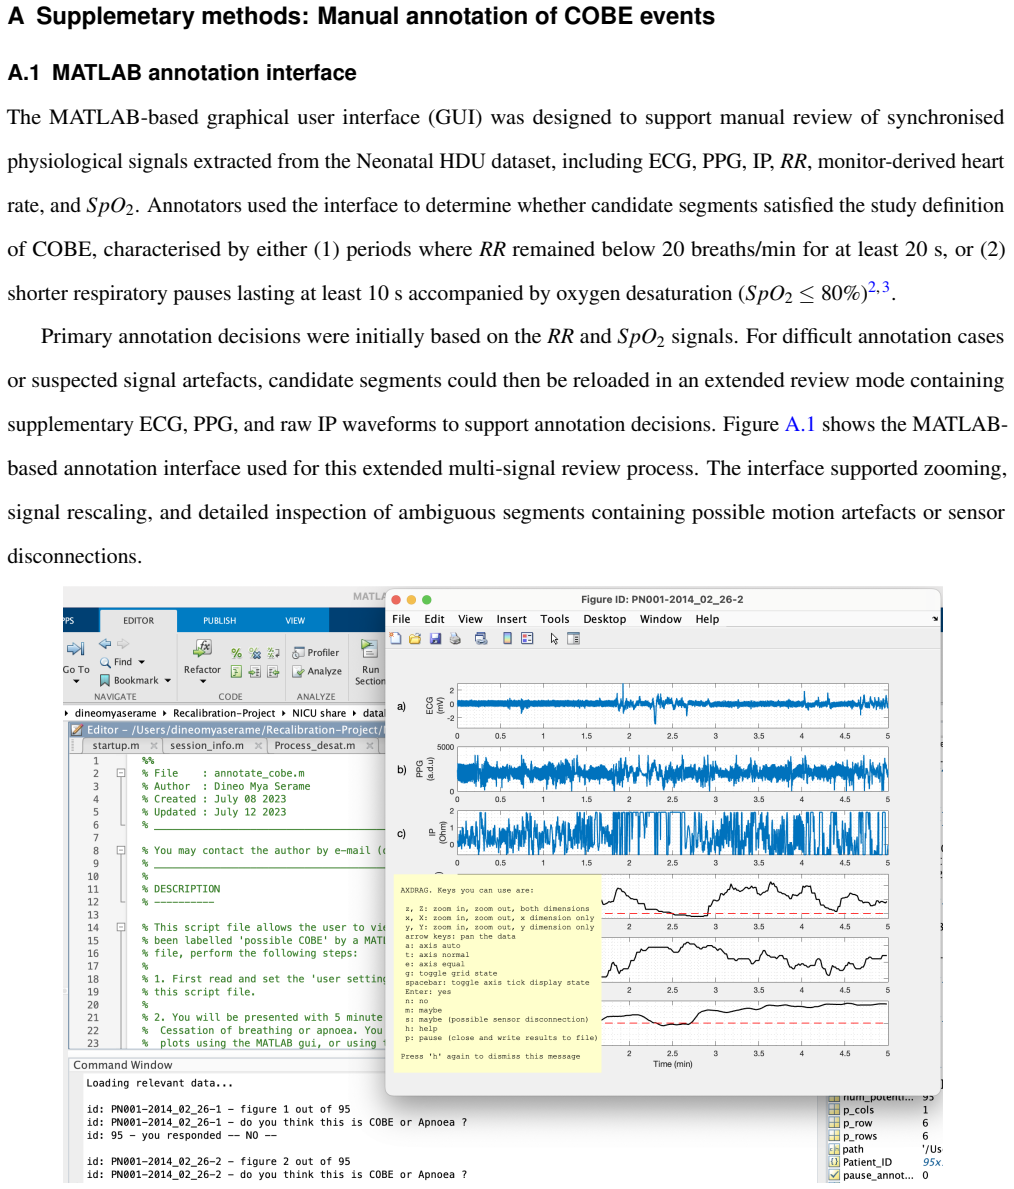Click NICU share in the path breadcrumb

tap(319, 714)
